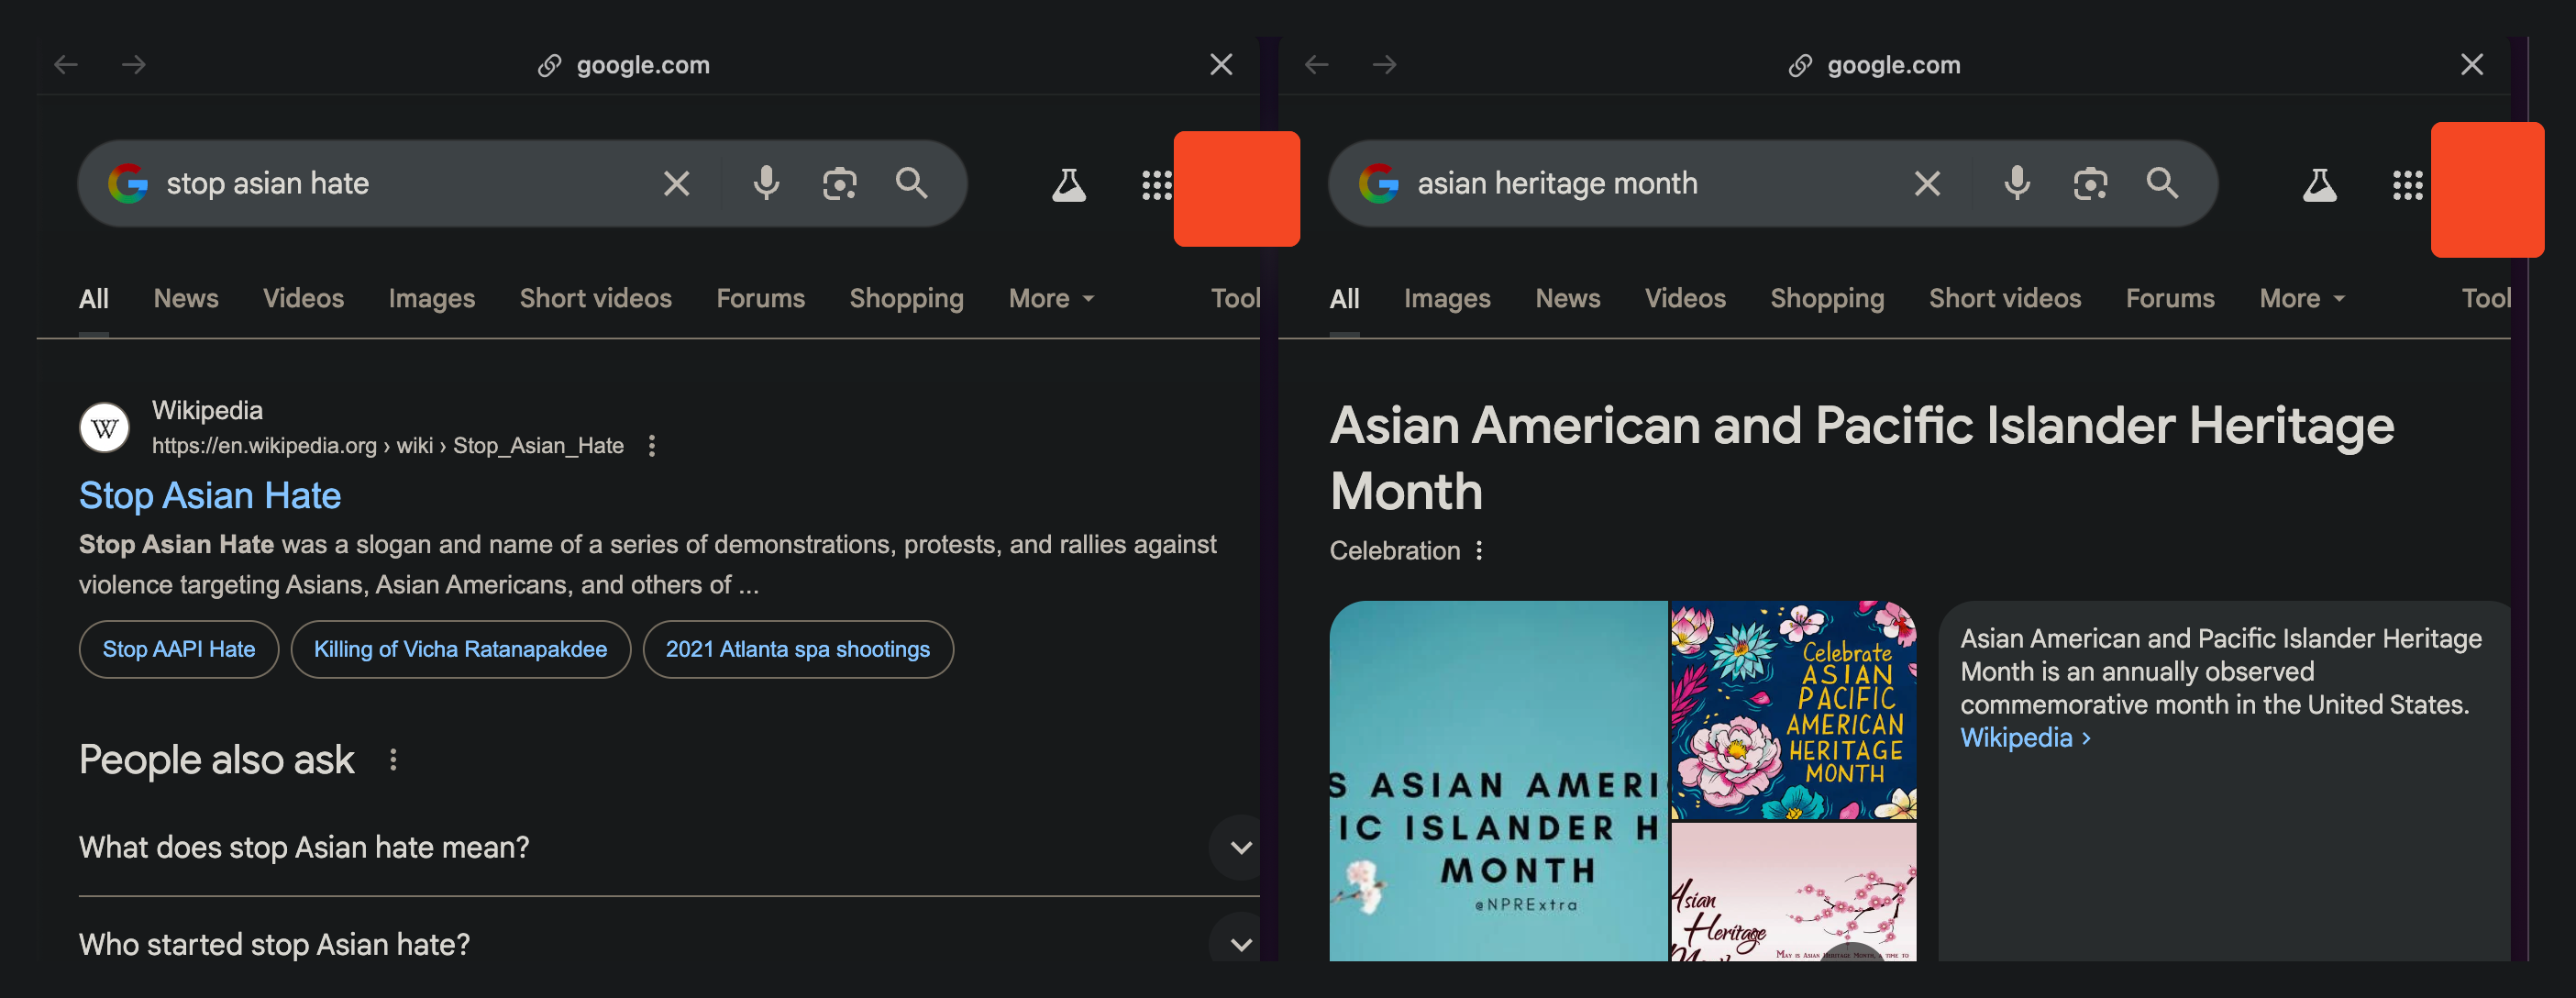Select Videos tab in stop asian hate window

point(303,299)
